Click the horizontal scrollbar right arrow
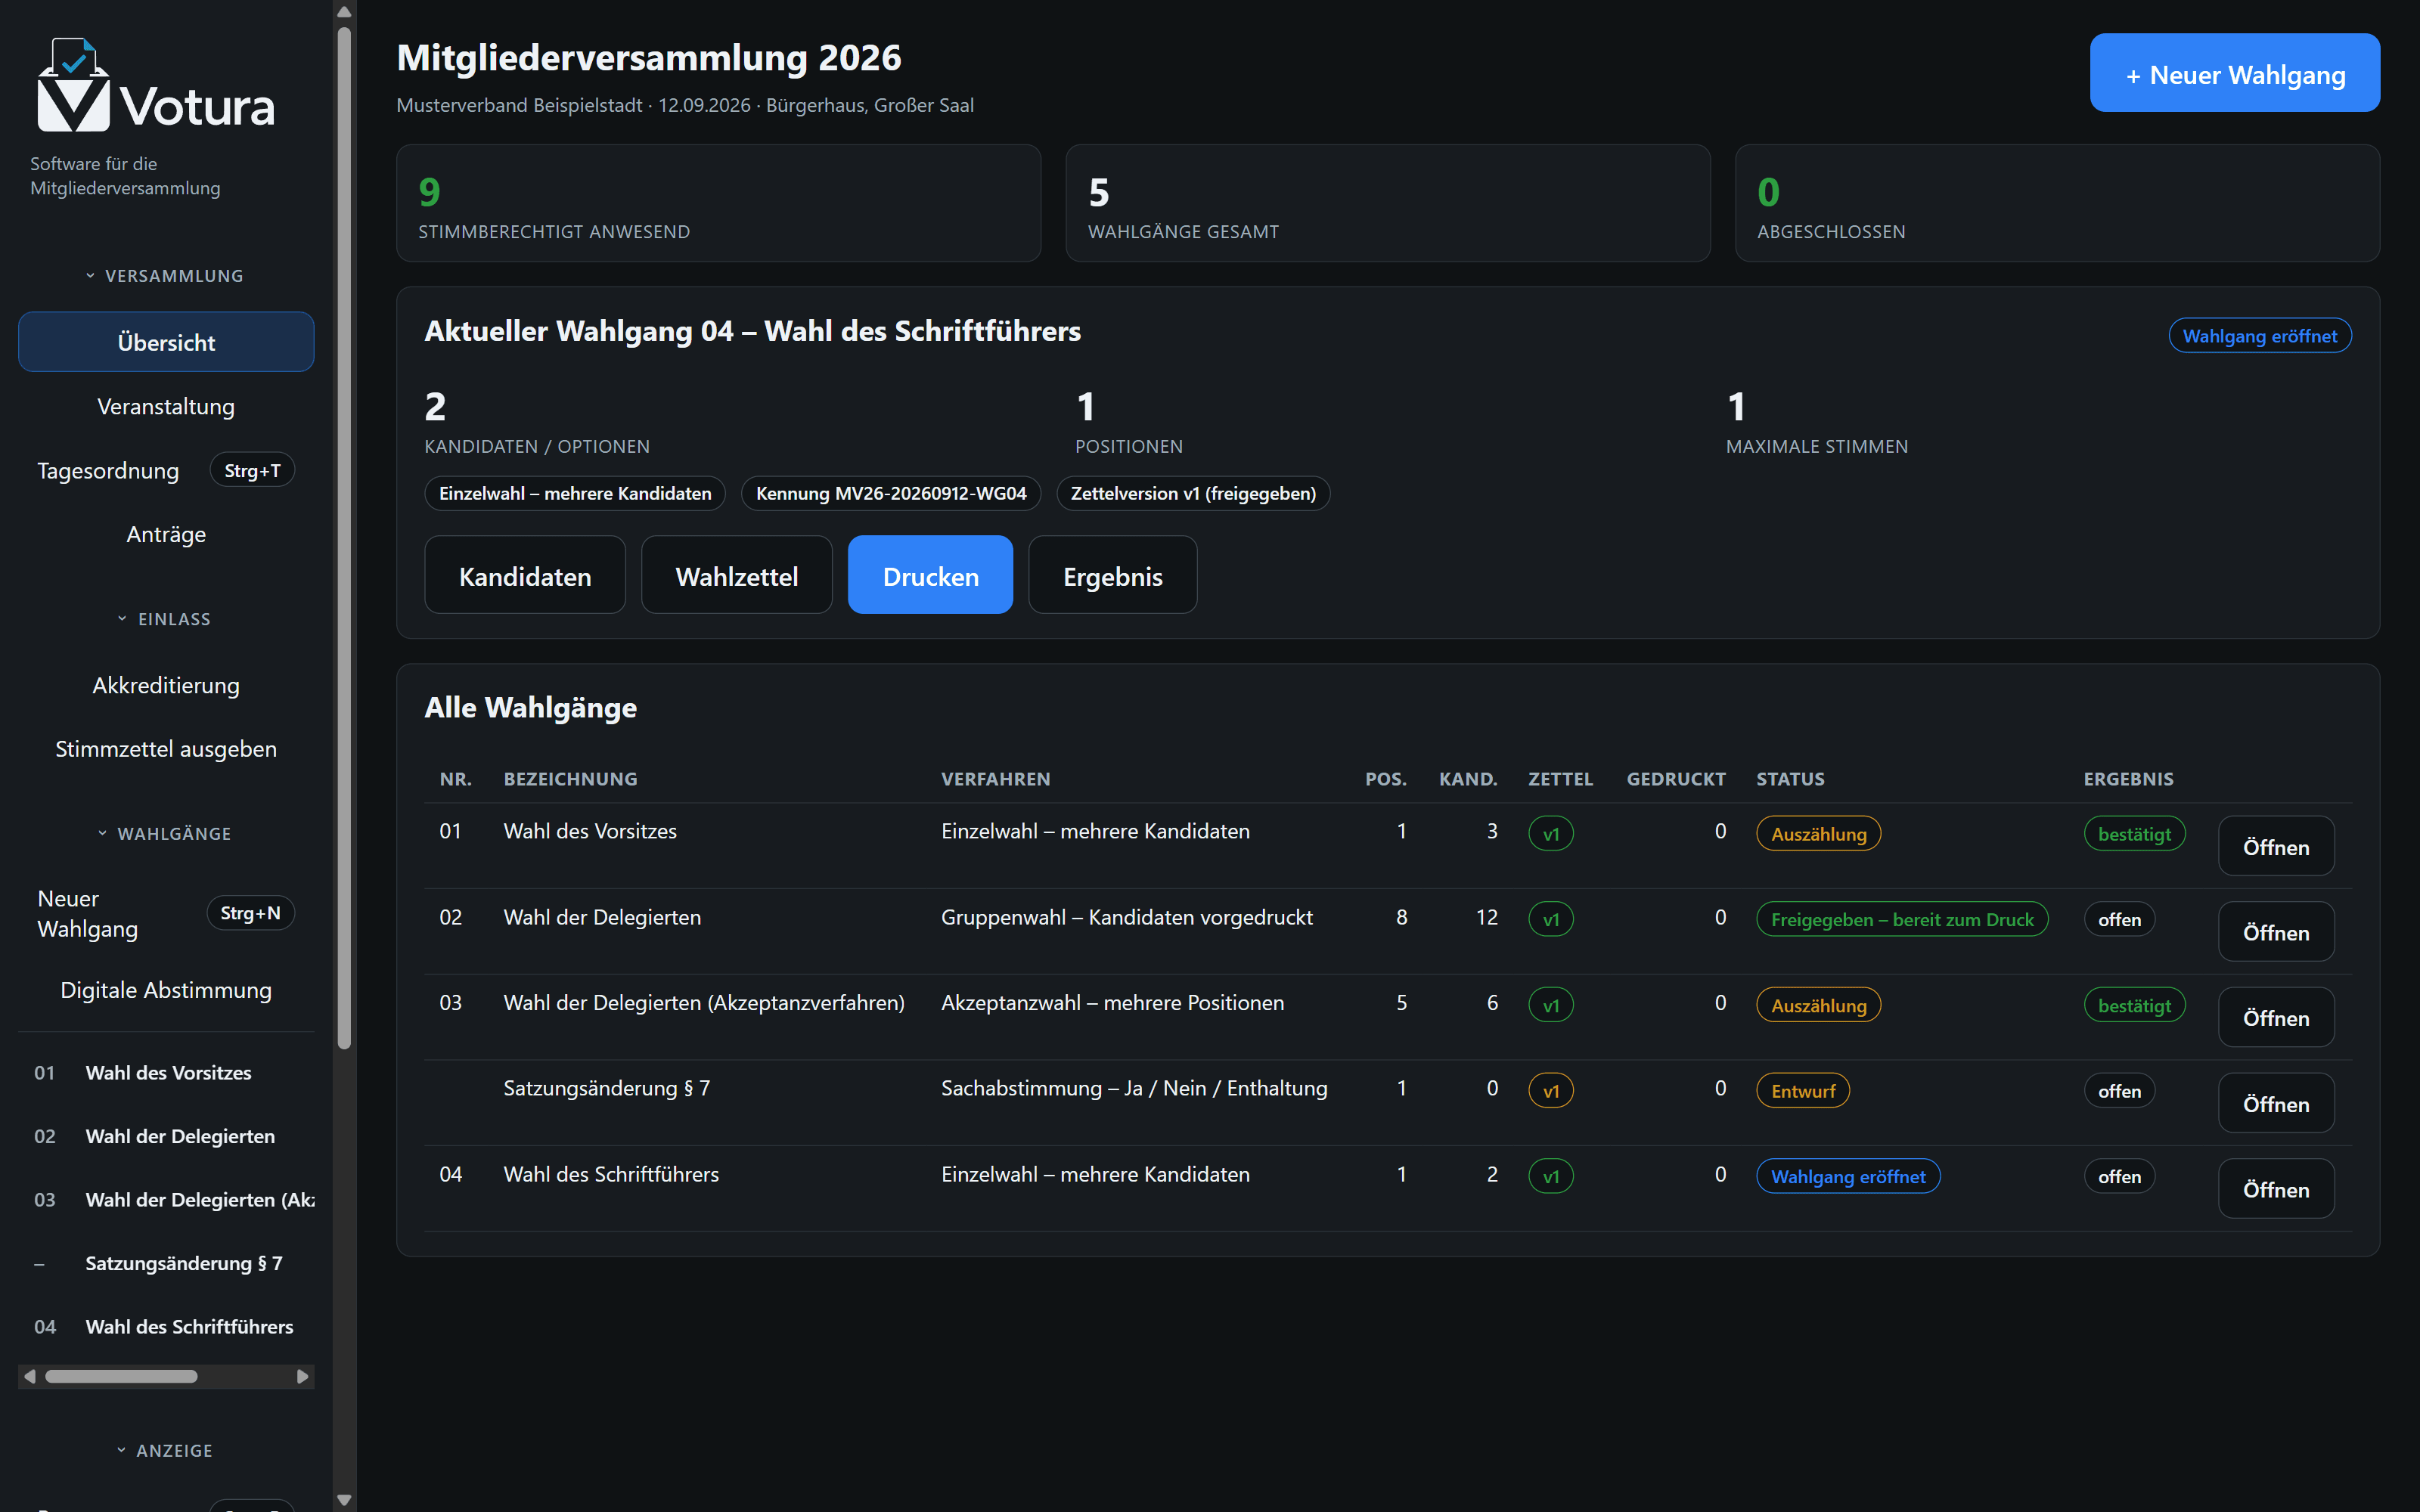2420x1512 pixels. (x=303, y=1376)
